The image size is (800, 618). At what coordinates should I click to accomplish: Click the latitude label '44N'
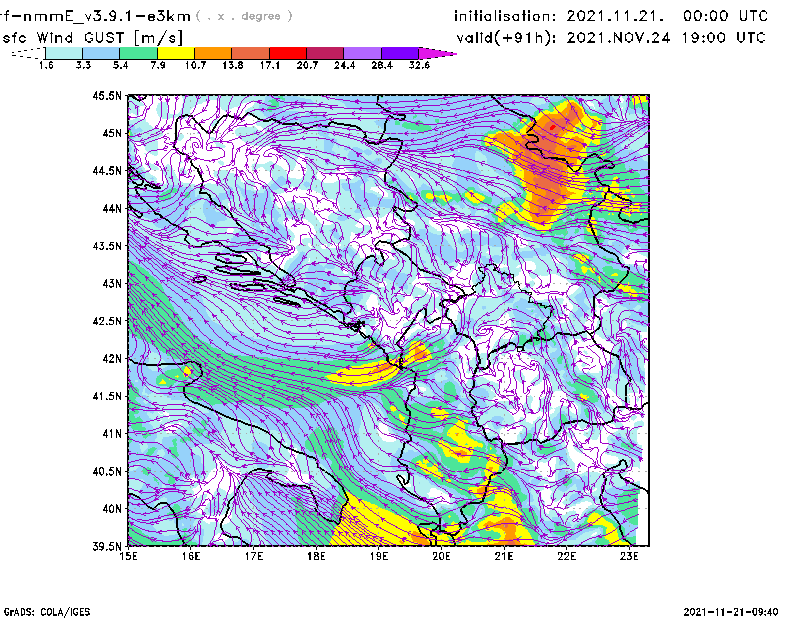pos(112,208)
